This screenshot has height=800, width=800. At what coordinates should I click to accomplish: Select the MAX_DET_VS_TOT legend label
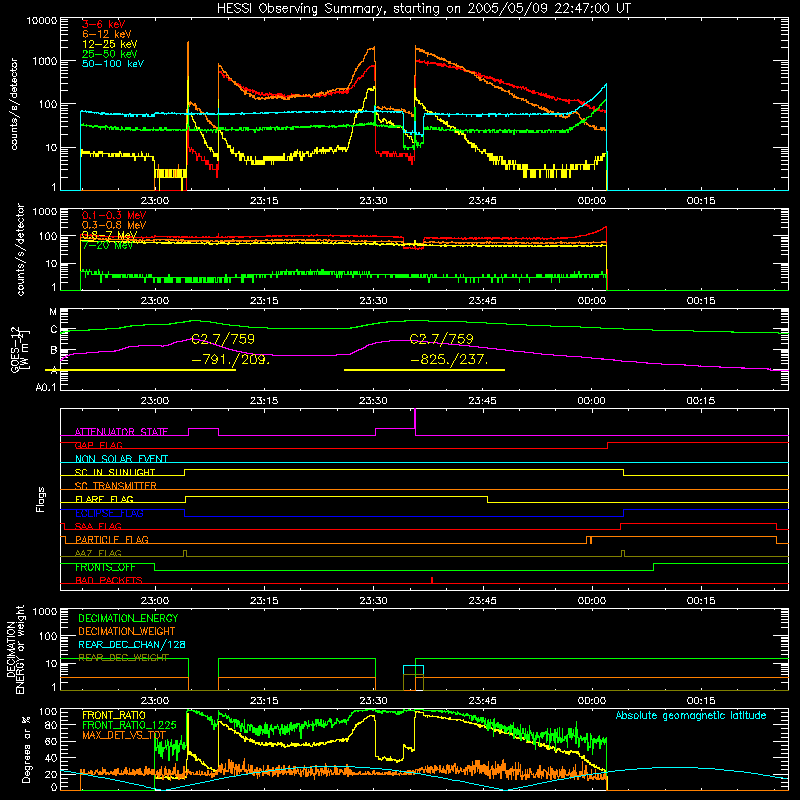click(x=124, y=735)
